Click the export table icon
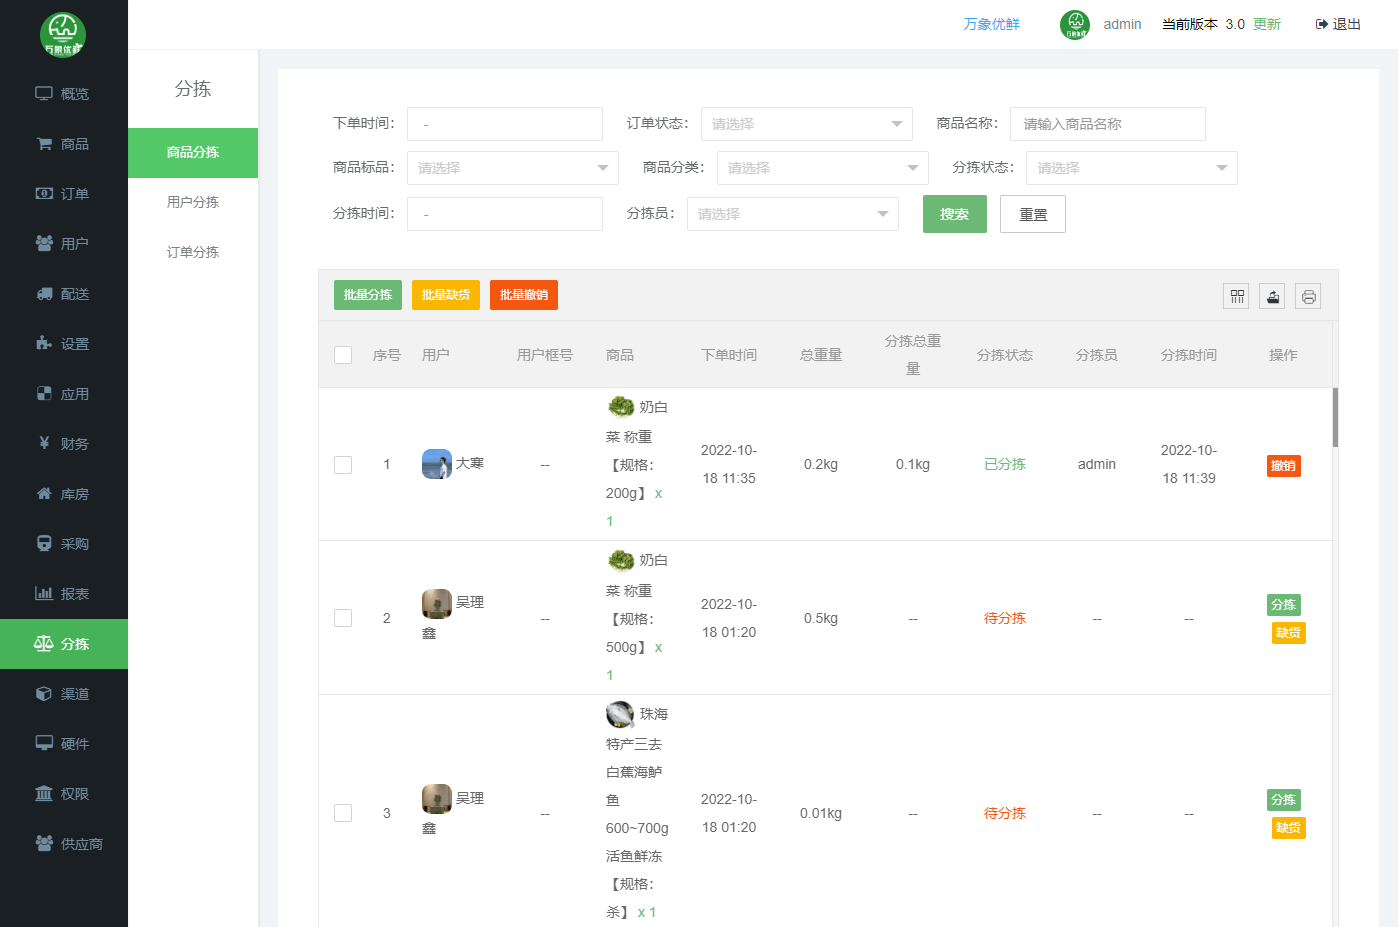 (1272, 296)
